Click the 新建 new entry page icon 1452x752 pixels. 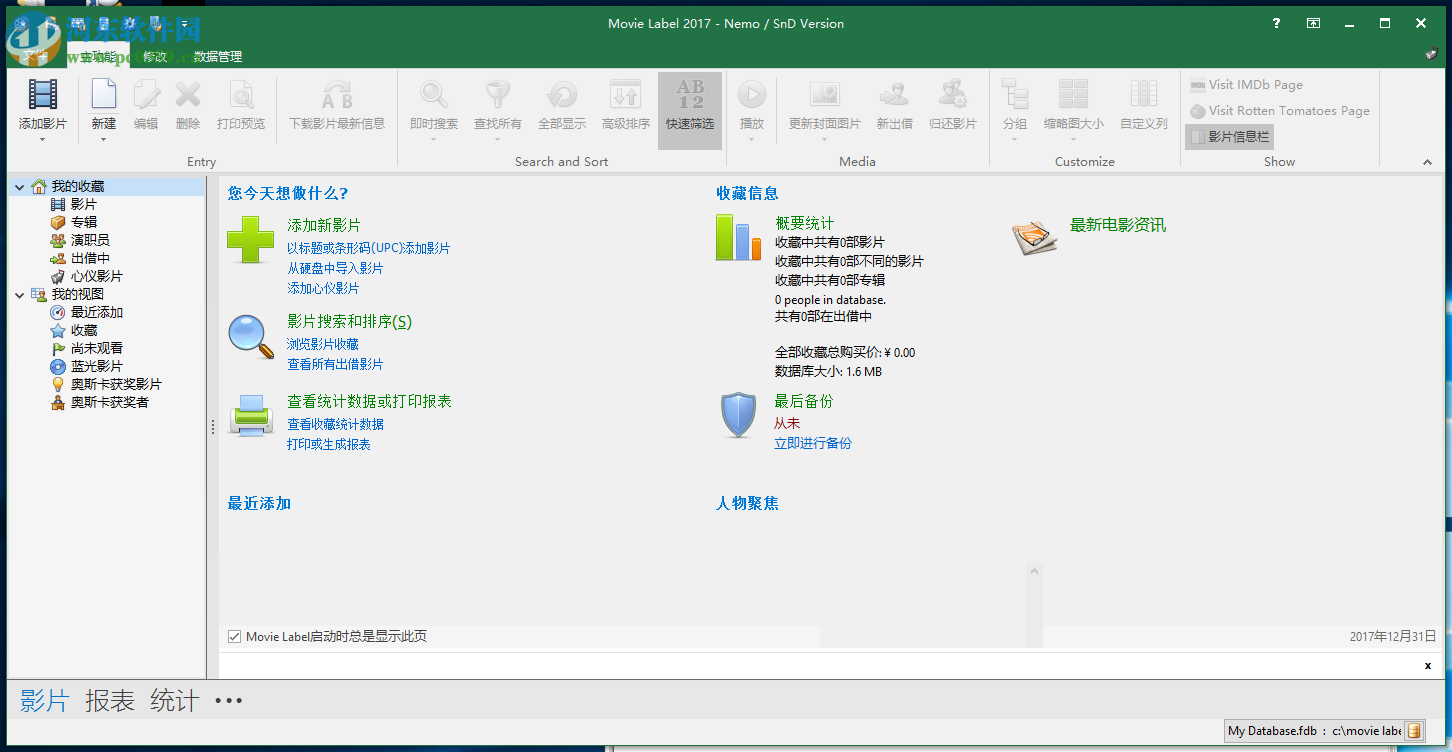click(104, 94)
